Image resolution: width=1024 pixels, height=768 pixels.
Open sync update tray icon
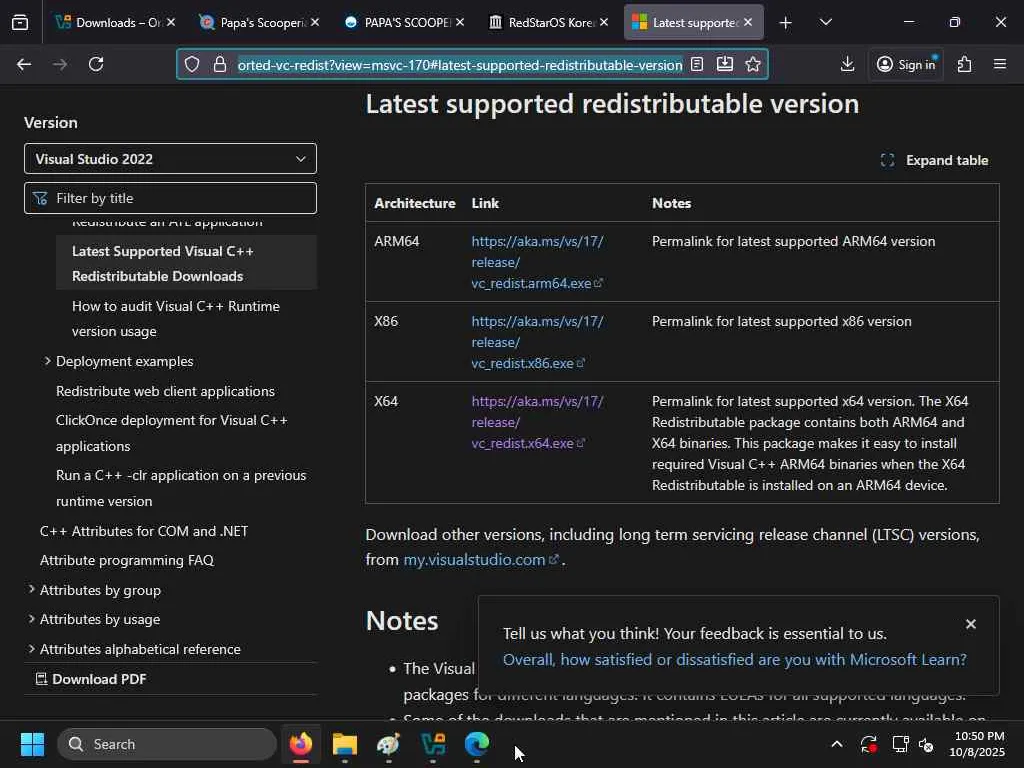tap(869, 744)
